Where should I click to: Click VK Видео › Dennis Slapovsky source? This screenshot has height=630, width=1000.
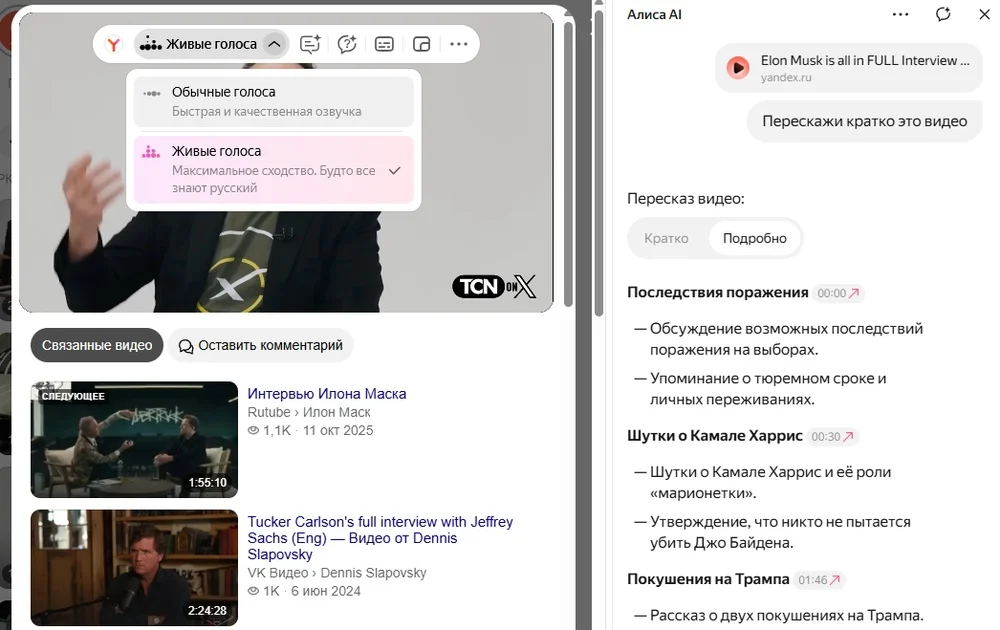[x=337, y=573]
